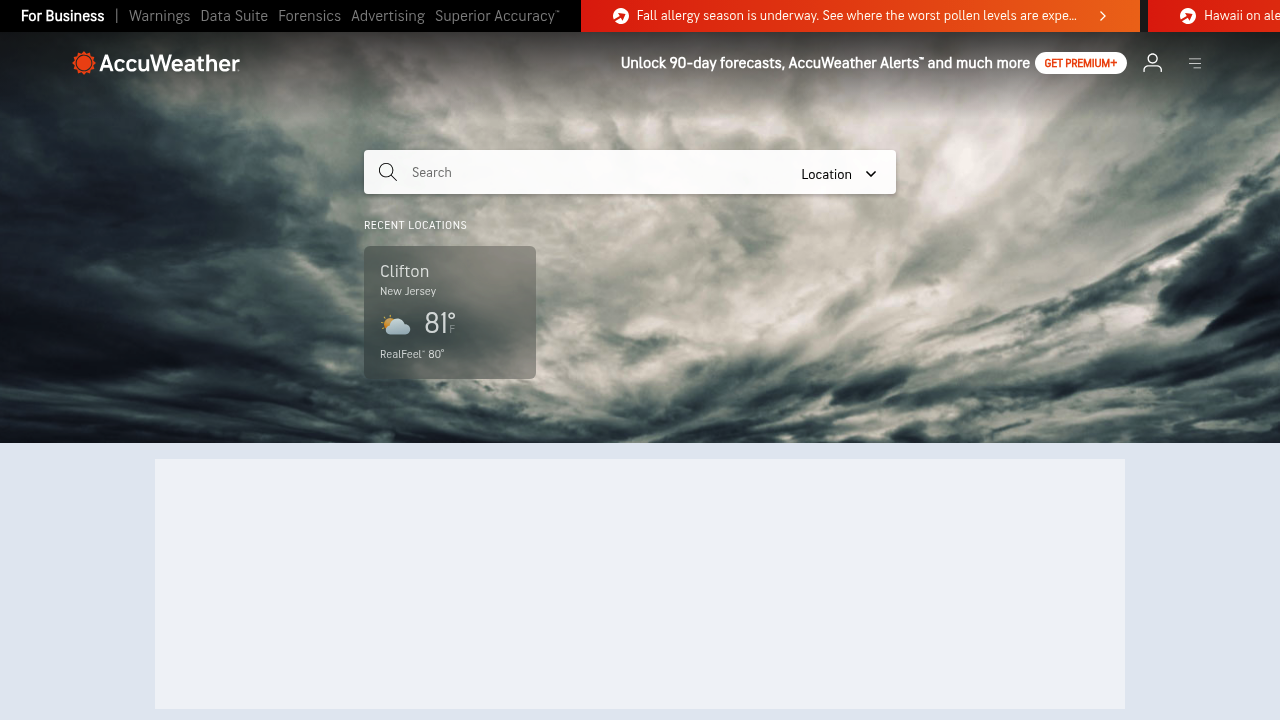Open the hamburger menu icon
Screen dimensions: 1280x720
pyautogui.click(x=1195, y=63)
